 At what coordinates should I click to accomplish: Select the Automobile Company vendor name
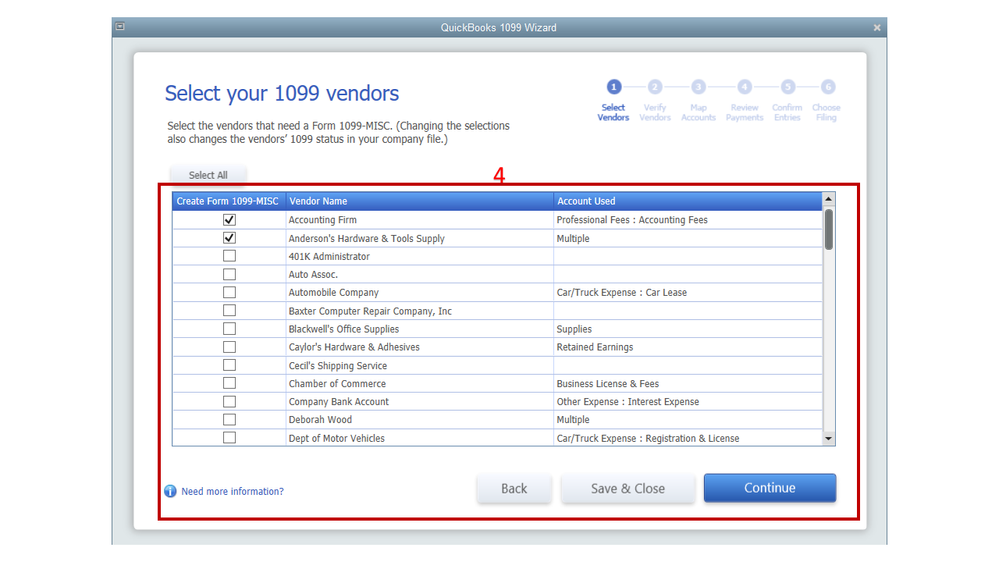click(x=333, y=292)
